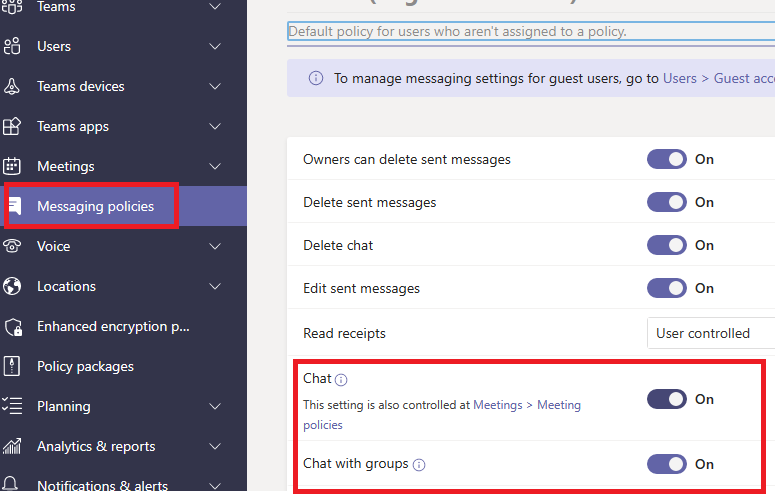The height and width of the screenshot is (502, 775).
Task: Expand the Teams apps chevron
Action: pyautogui.click(x=215, y=126)
